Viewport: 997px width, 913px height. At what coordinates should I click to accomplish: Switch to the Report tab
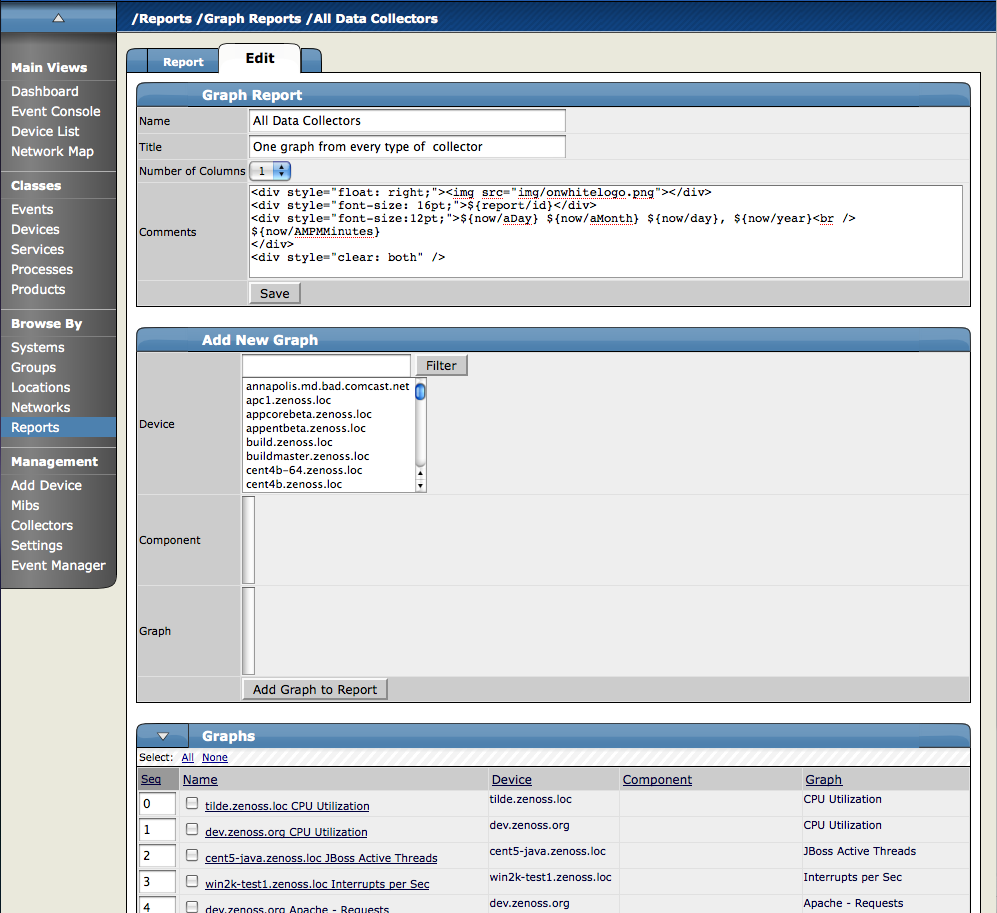point(183,62)
